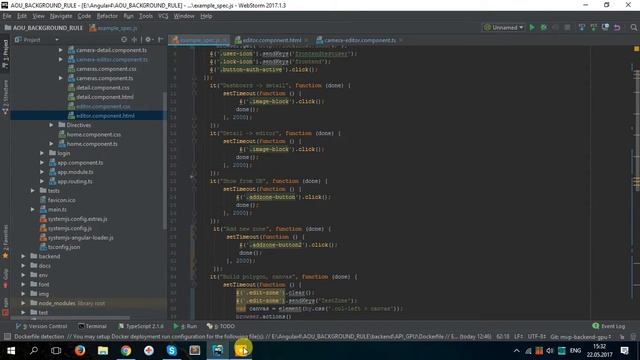Open VCS history icon in toolbar
Screen dimensions: 640x360
coord(605,28)
